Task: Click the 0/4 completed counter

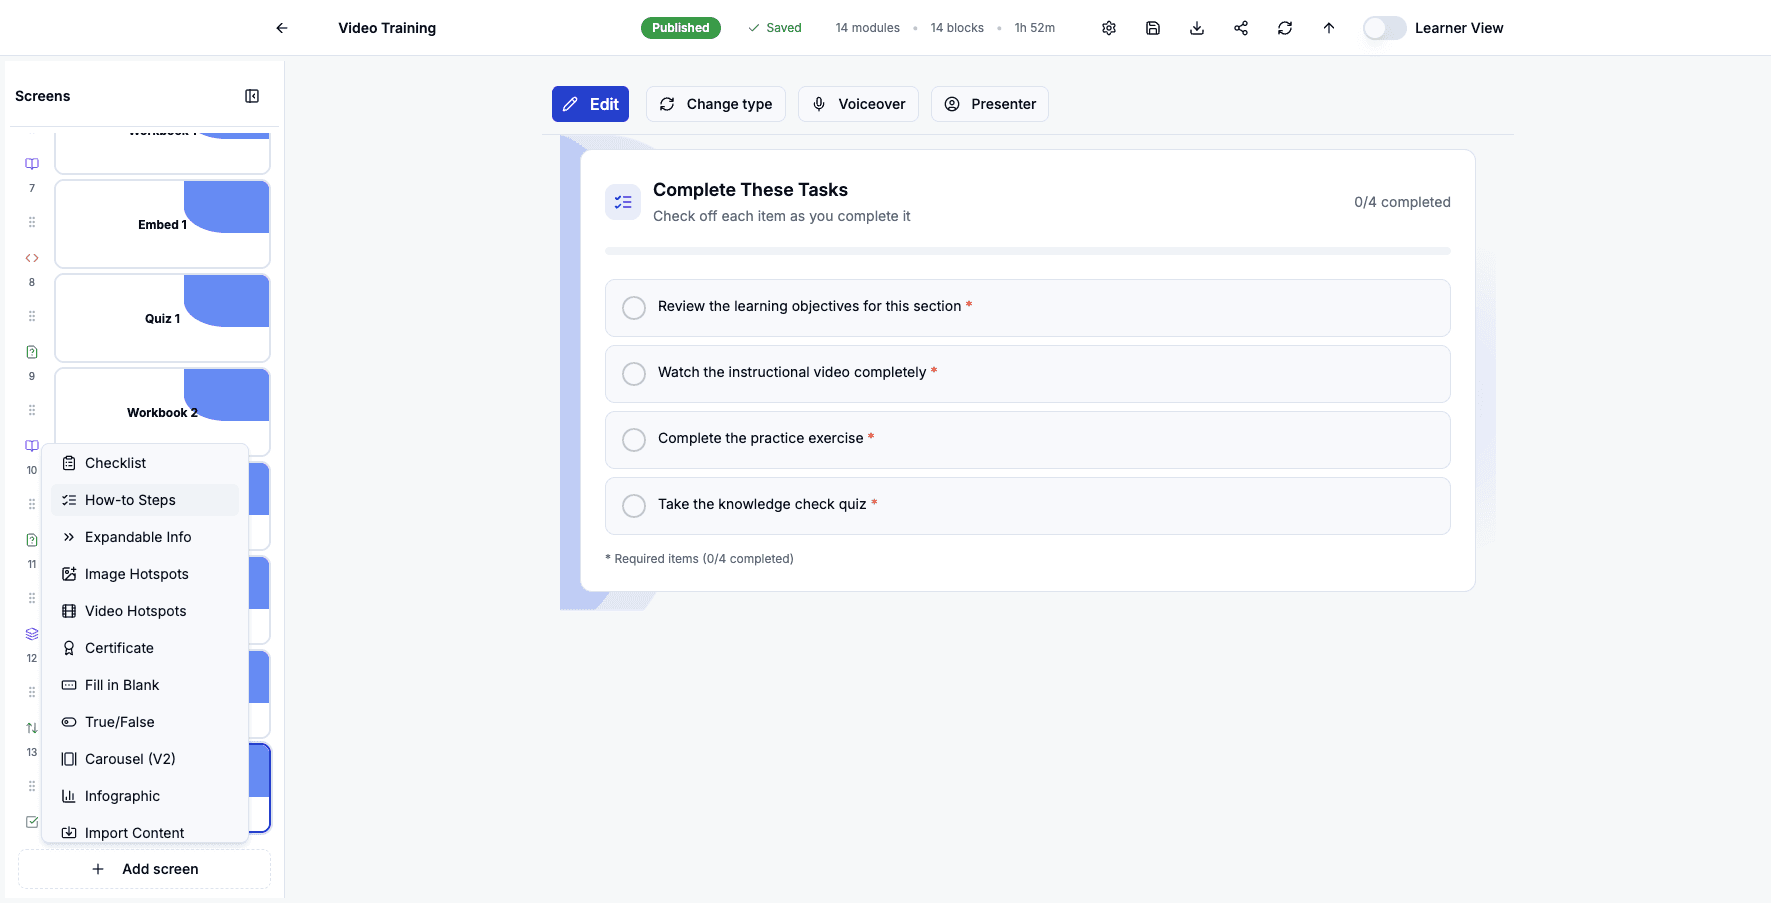Action: 1402,202
